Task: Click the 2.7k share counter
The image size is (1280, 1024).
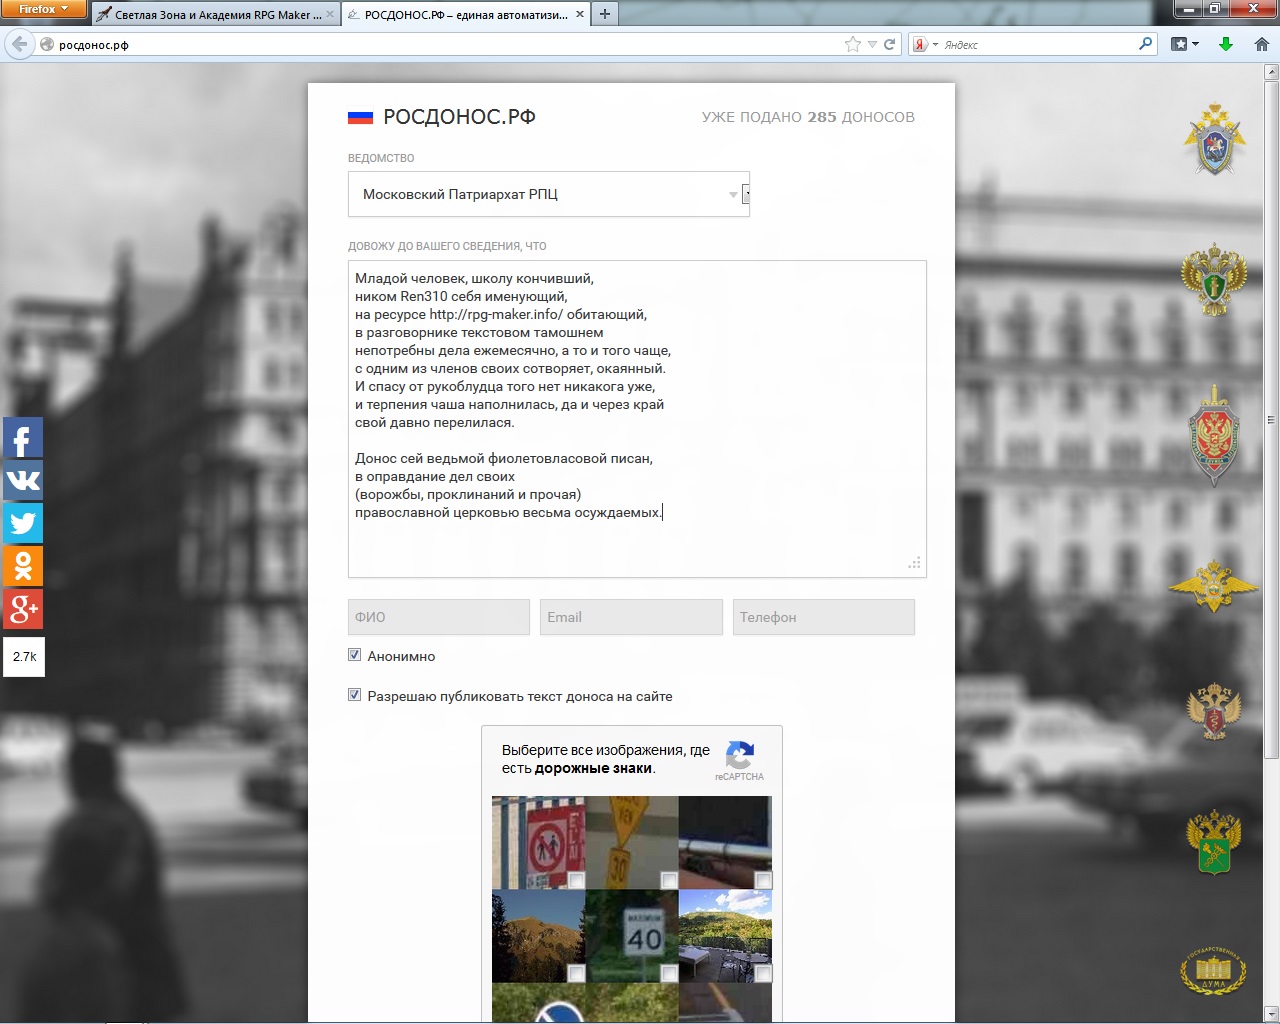Action: [24, 657]
